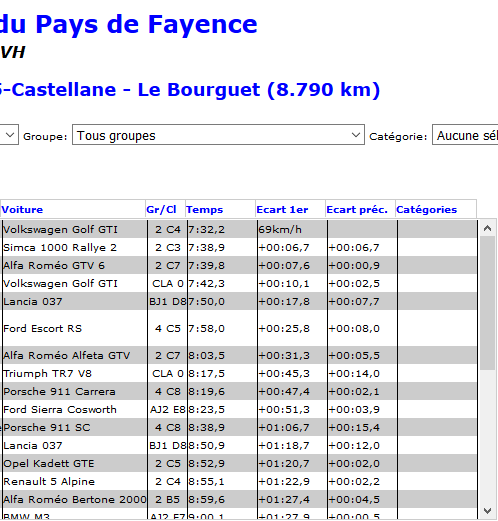Click the gap '+00:25,8' cell
This screenshot has height=521, width=498.
[x=292, y=328]
